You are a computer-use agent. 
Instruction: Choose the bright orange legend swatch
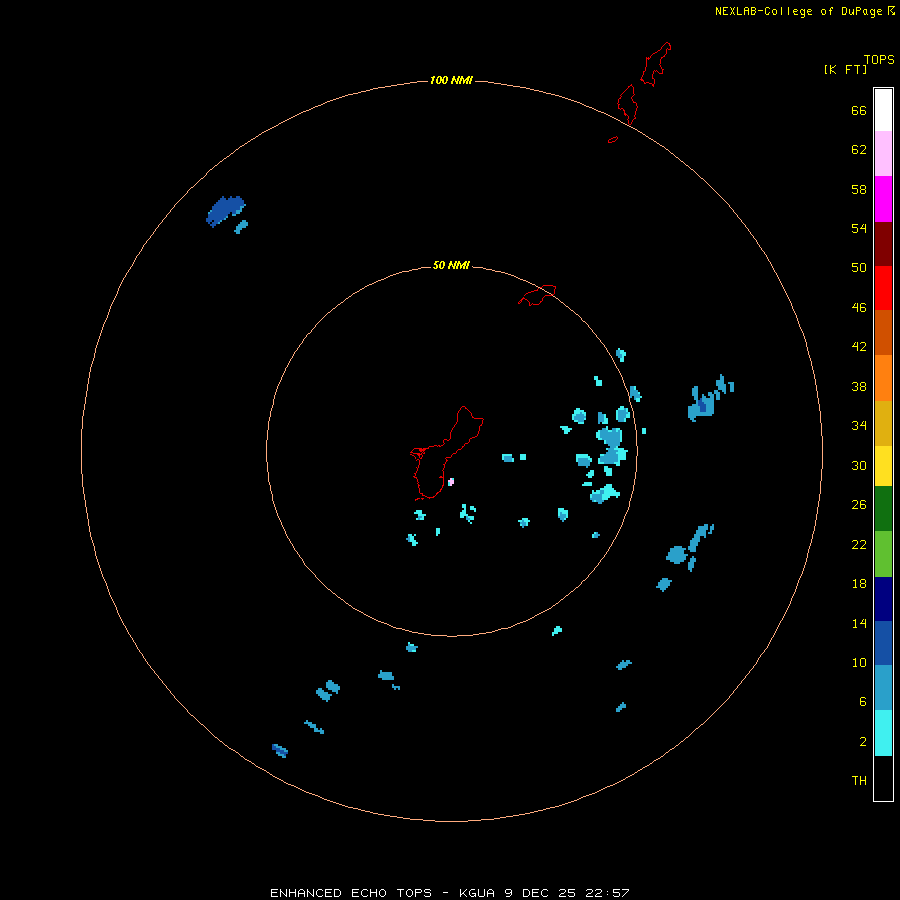click(883, 378)
